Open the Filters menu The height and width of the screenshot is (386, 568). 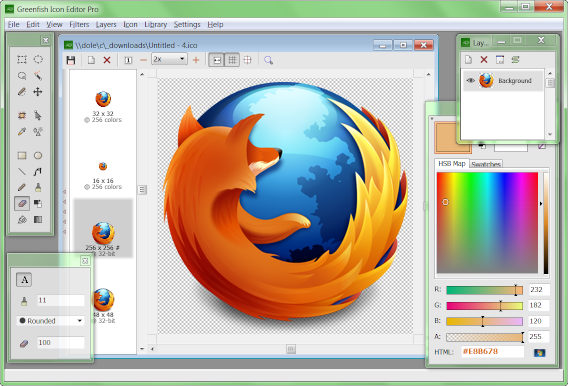coord(79,24)
